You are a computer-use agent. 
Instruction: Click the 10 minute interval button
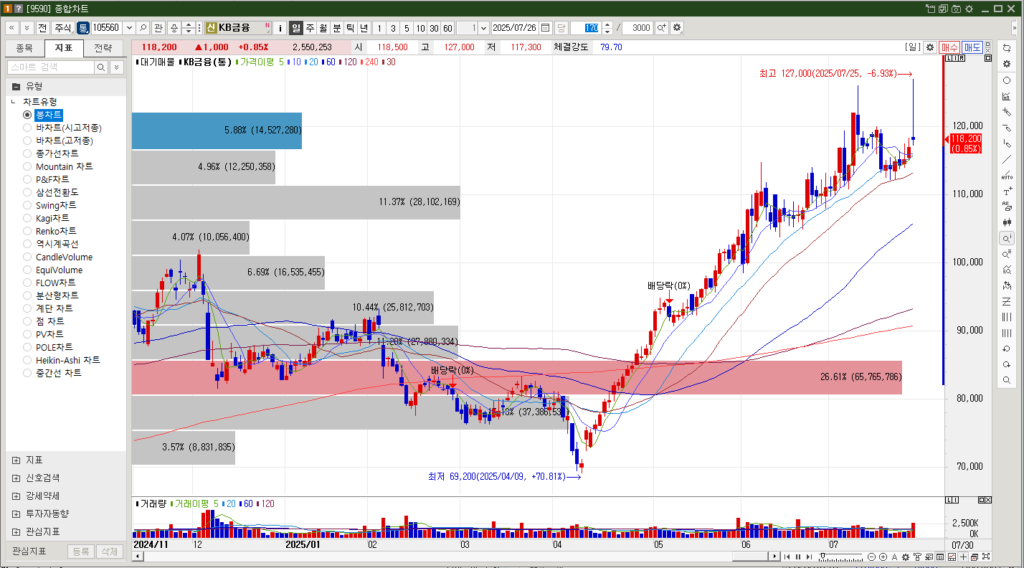coord(420,28)
